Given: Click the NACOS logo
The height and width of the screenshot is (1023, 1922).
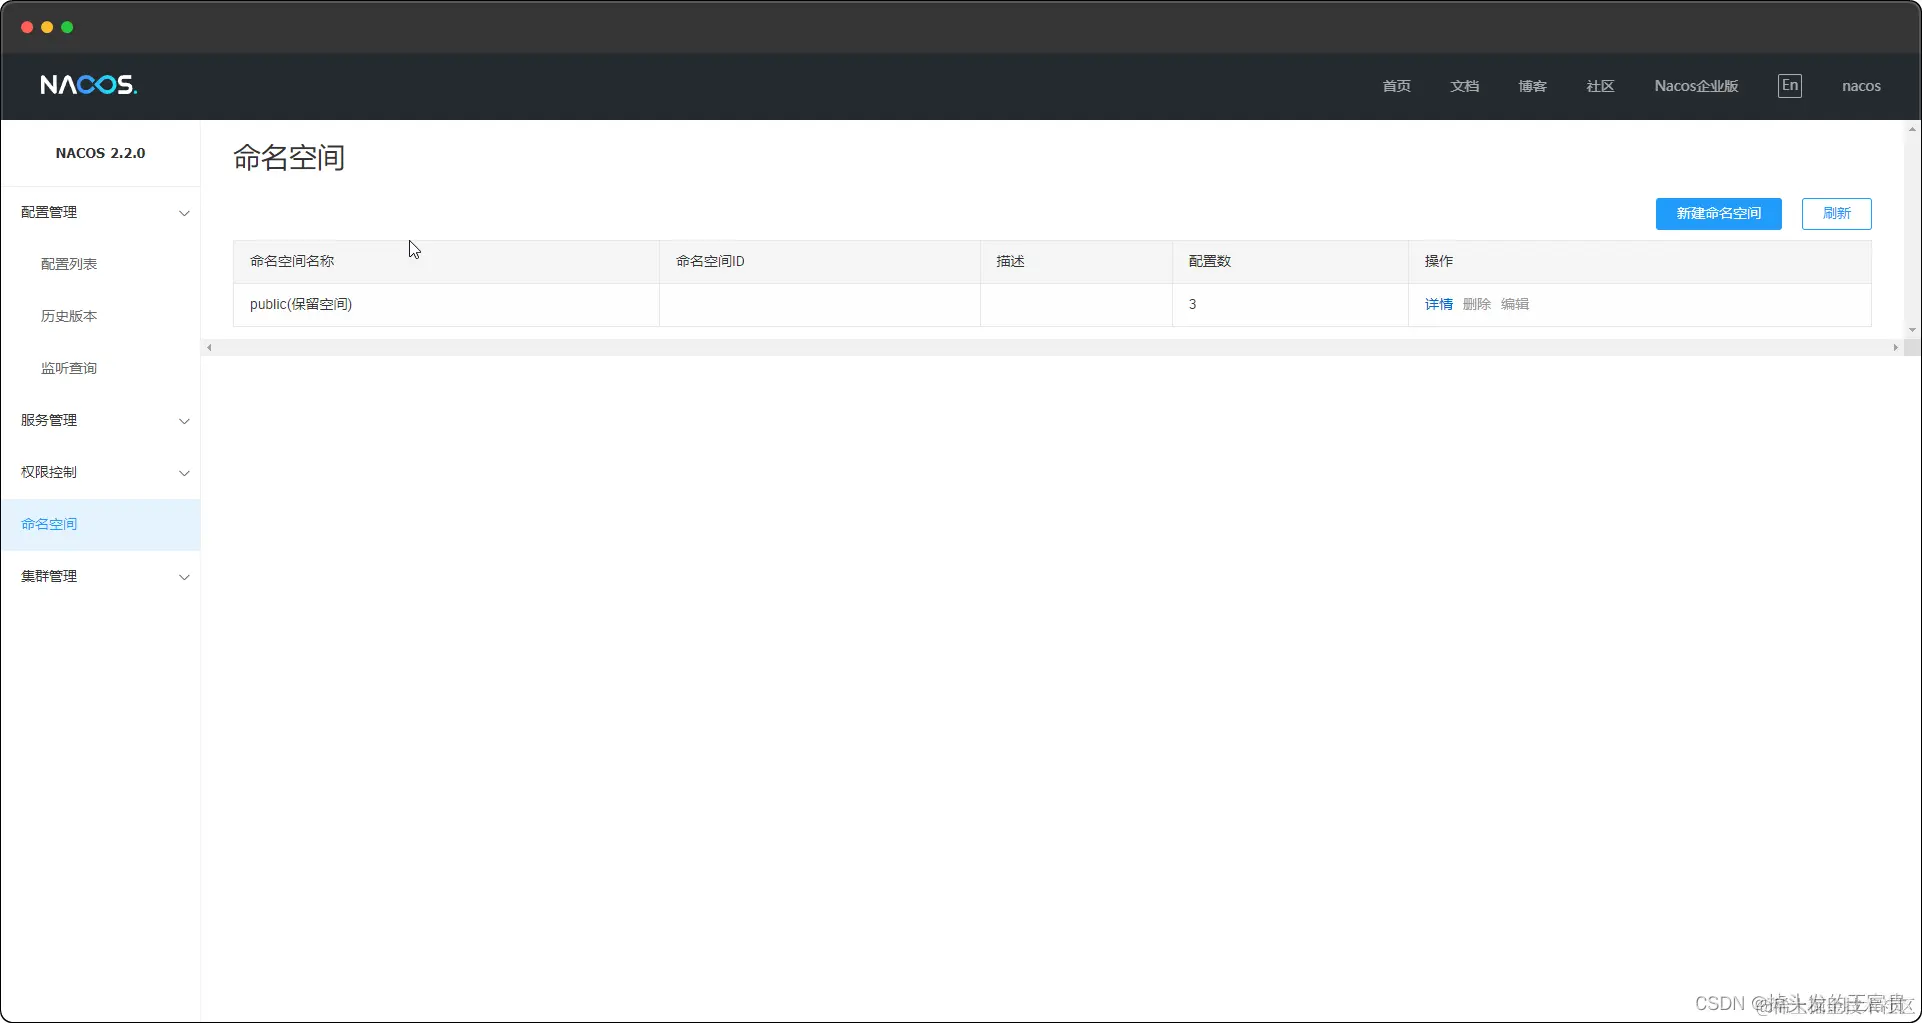Looking at the screenshot, I should (x=89, y=85).
